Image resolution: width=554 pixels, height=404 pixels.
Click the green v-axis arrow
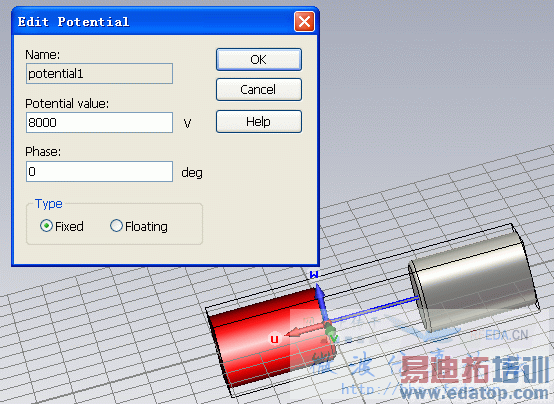[331, 334]
